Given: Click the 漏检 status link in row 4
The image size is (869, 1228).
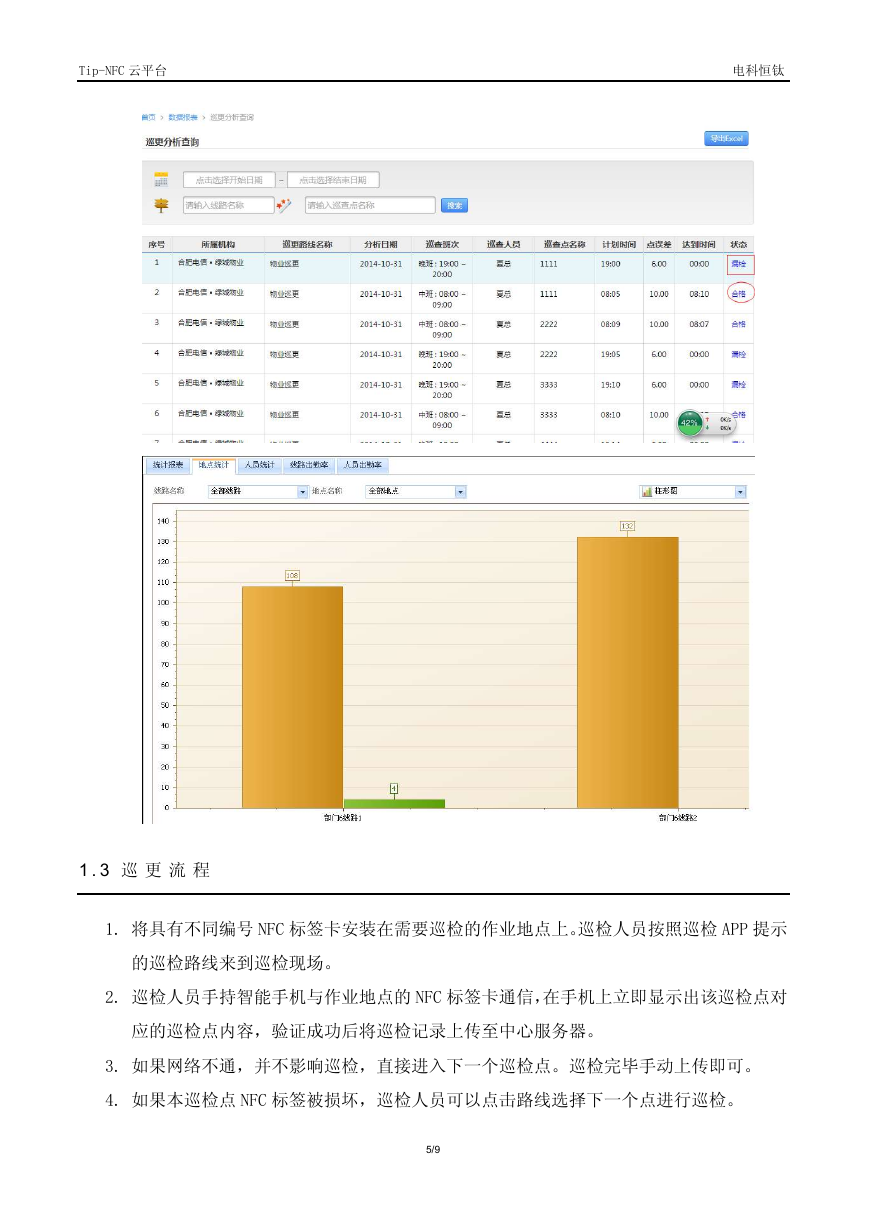Looking at the screenshot, I should click(739, 354).
